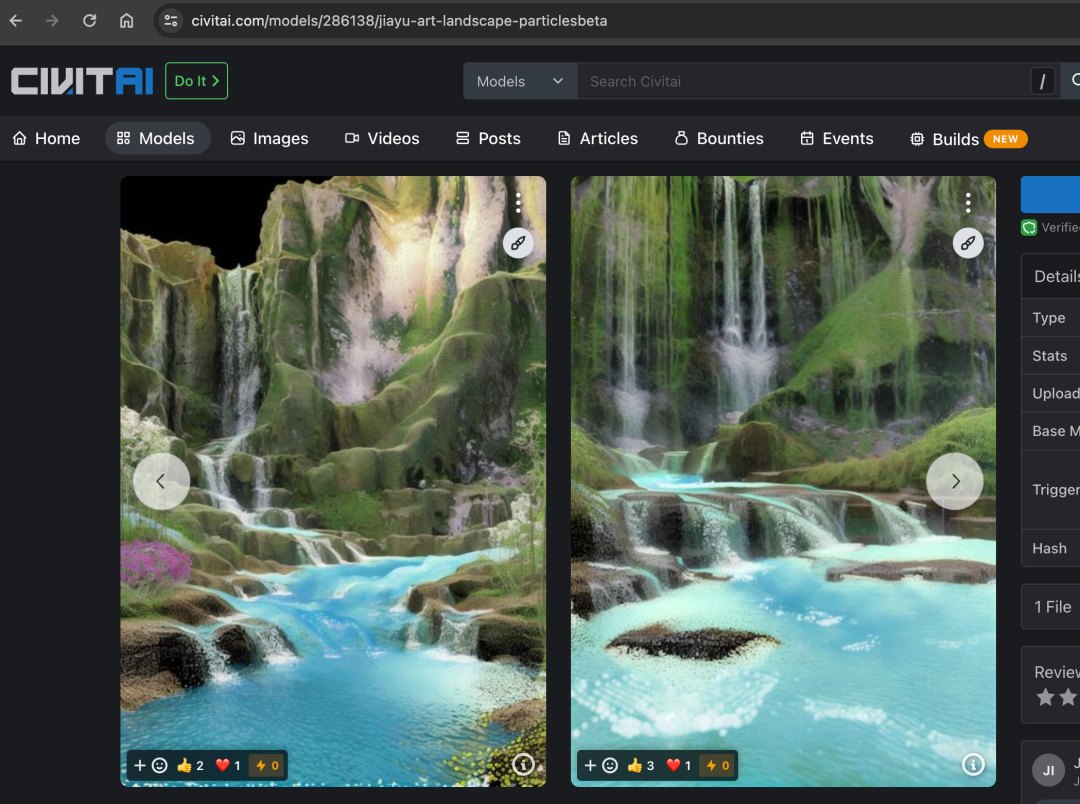Heart the right image with 1 heart
The height and width of the screenshot is (804, 1080).
[x=678, y=765]
